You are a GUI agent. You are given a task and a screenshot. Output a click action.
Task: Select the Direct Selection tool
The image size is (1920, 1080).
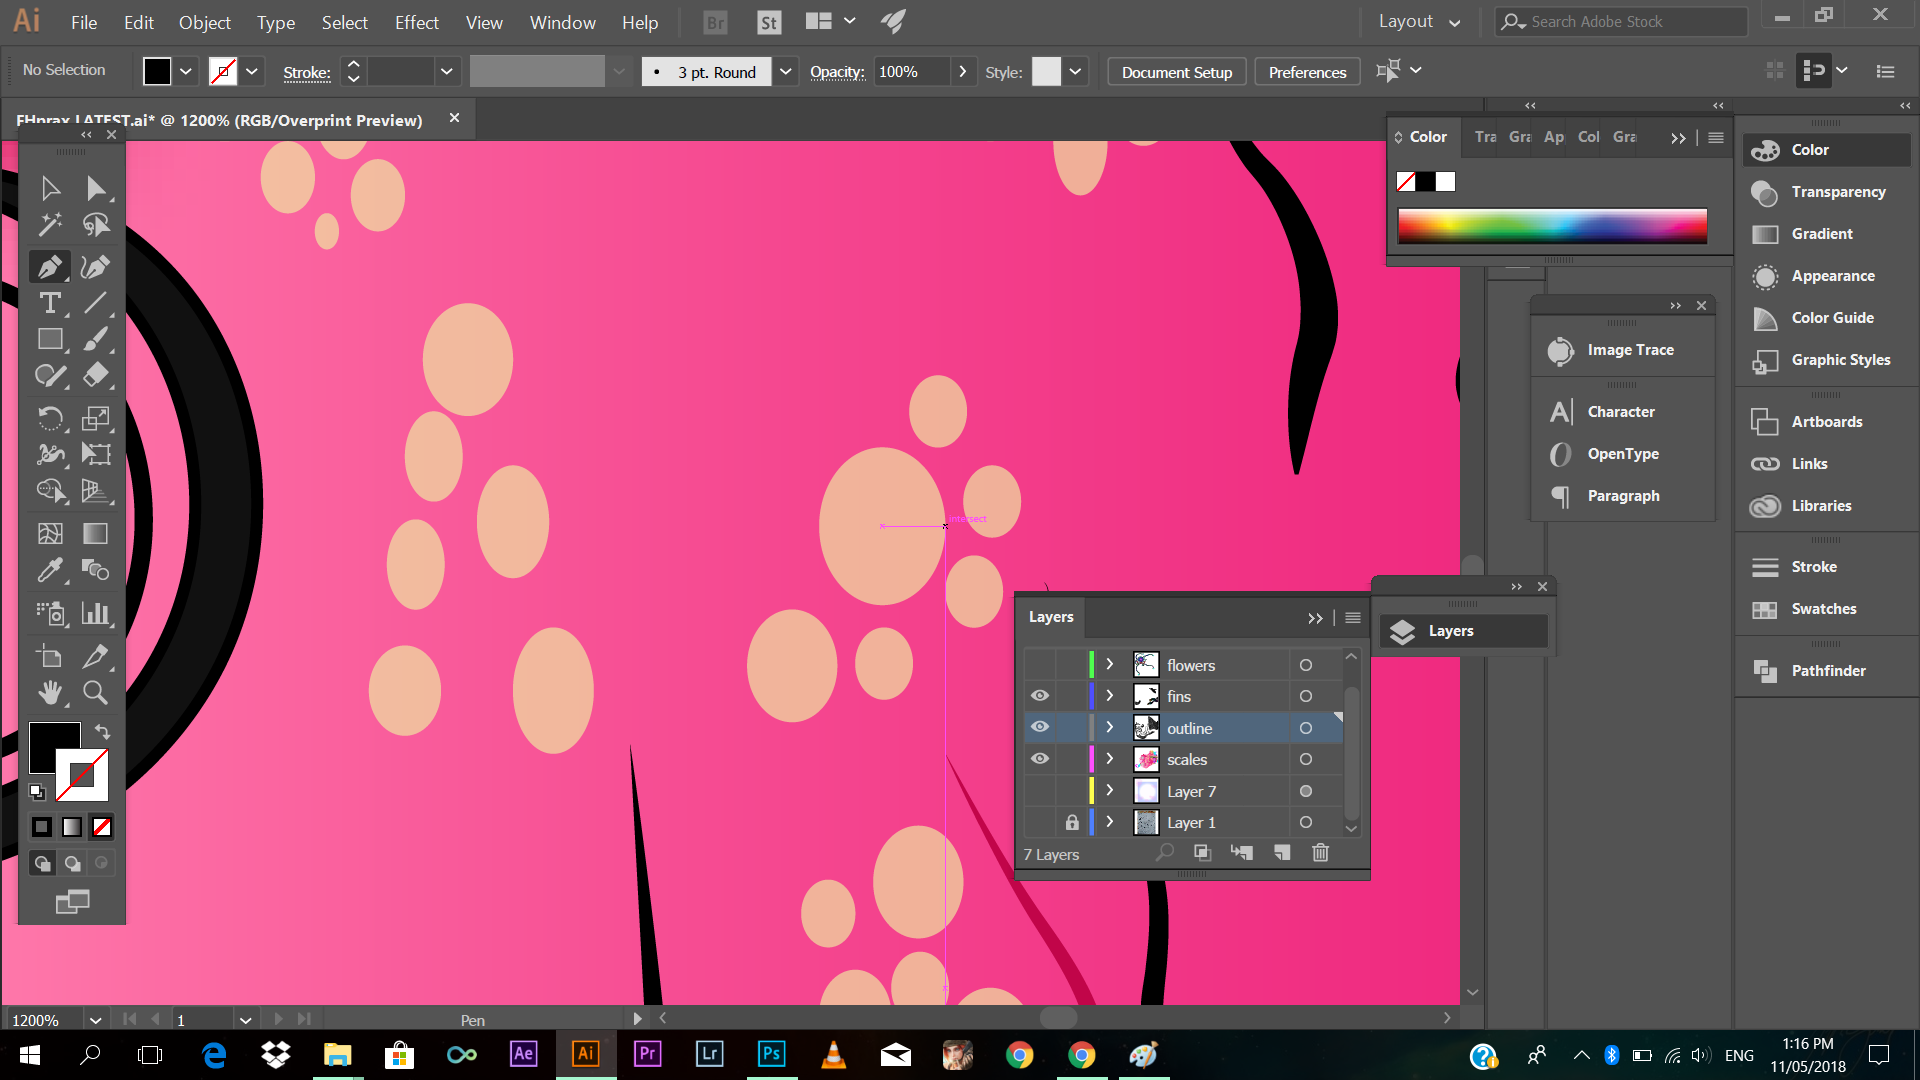click(96, 188)
